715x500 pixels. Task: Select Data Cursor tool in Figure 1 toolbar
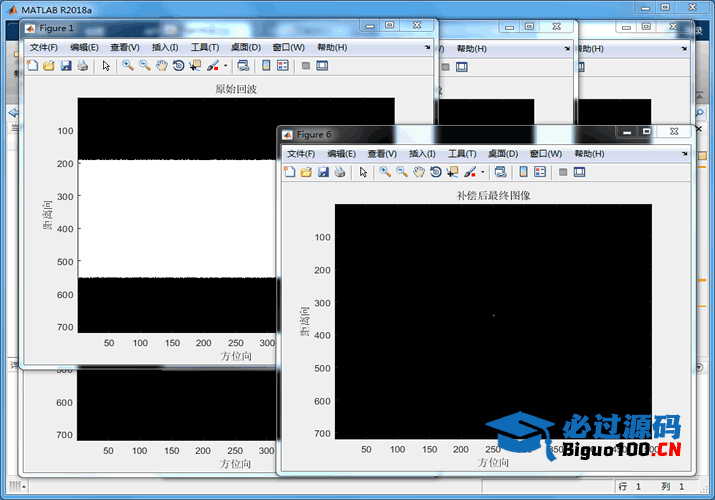click(195, 66)
